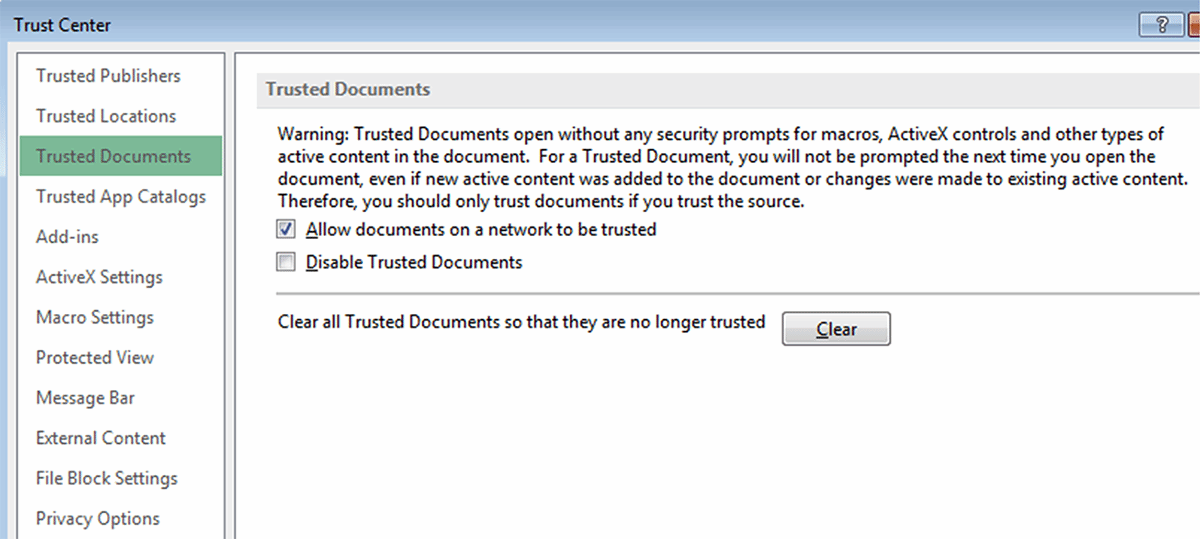Screen dimensions: 1200x539
Task: Switch to the Protected View category
Action: 95,357
